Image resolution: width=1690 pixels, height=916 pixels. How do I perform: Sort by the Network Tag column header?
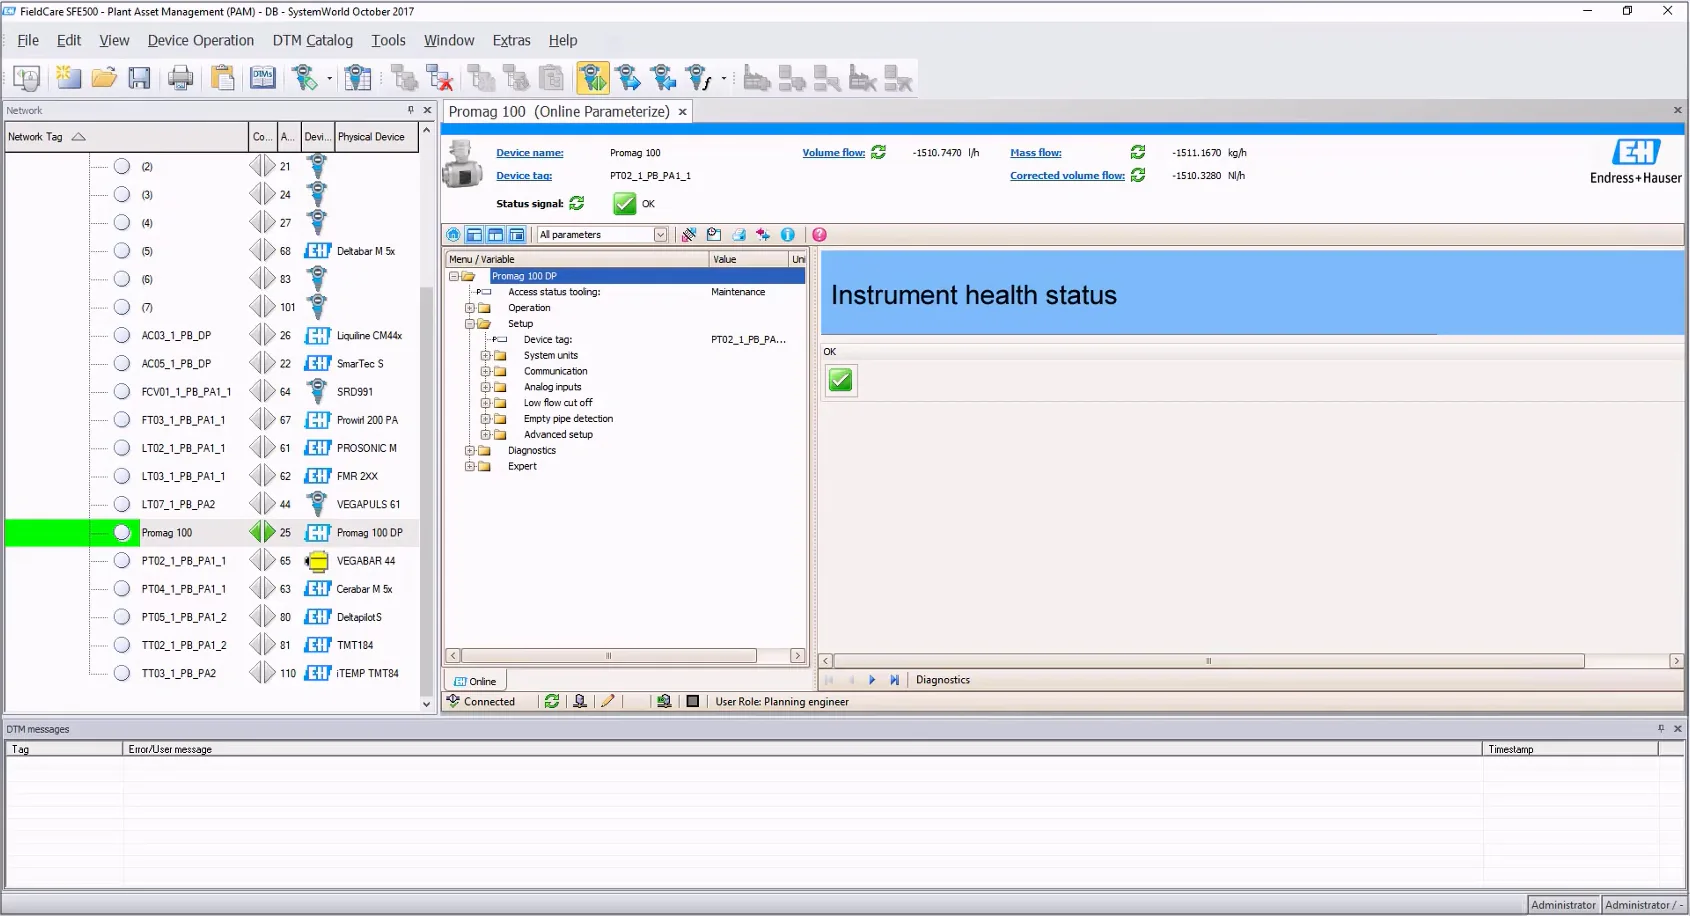[x=126, y=137]
